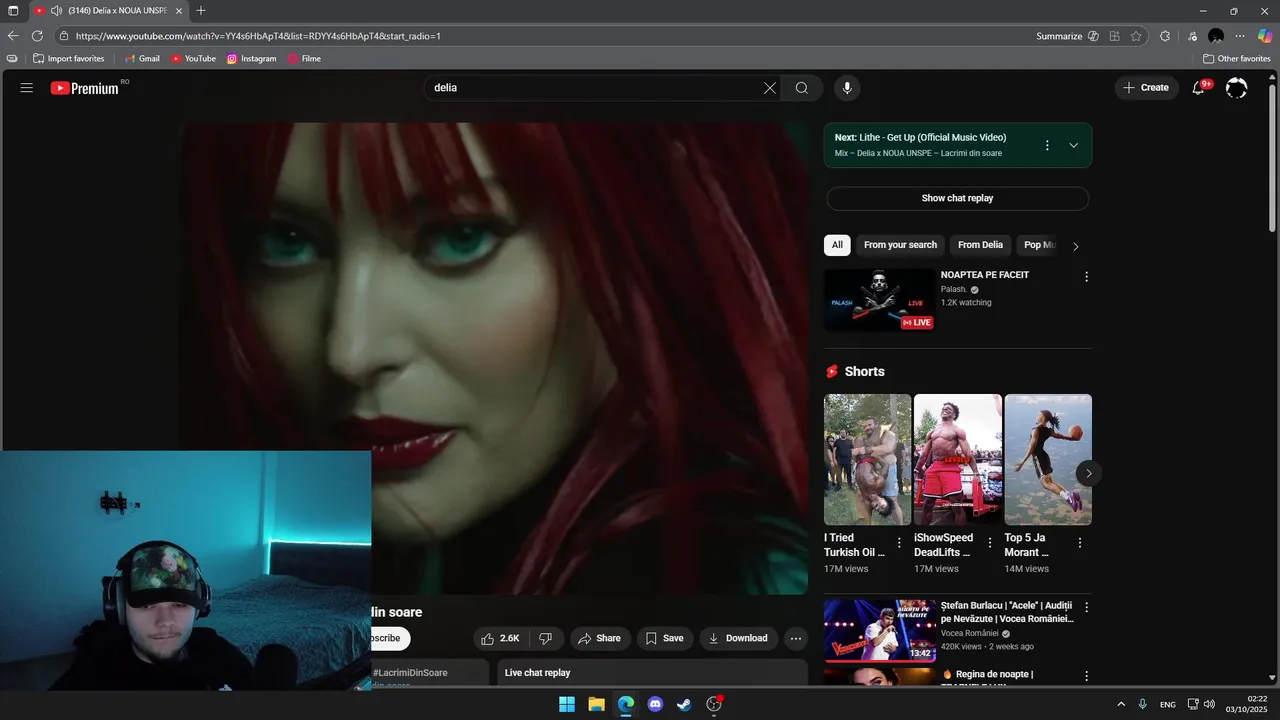The image size is (1280, 720).
Task: Open Filme bookmark
Action: tap(304, 59)
